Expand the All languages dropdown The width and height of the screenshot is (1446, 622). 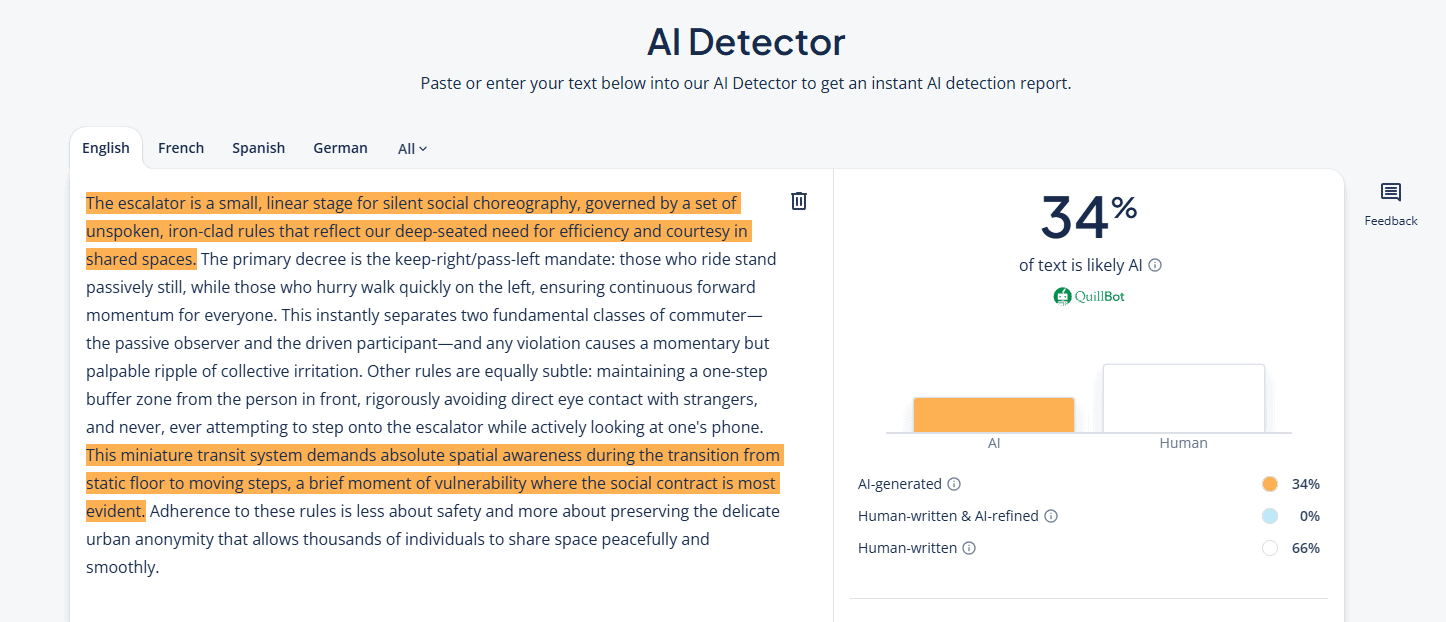point(412,148)
